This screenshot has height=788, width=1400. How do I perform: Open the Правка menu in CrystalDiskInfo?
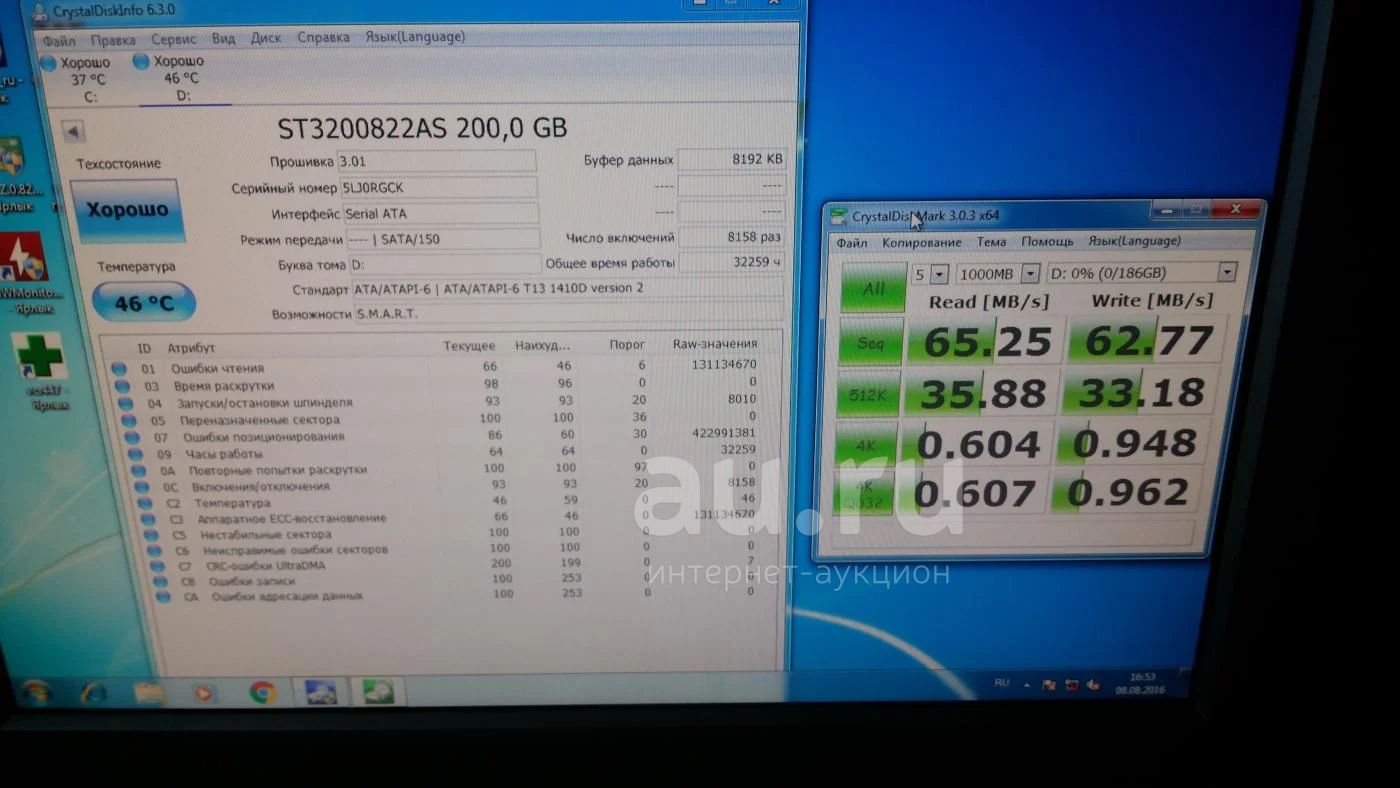pyautogui.click(x=113, y=40)
